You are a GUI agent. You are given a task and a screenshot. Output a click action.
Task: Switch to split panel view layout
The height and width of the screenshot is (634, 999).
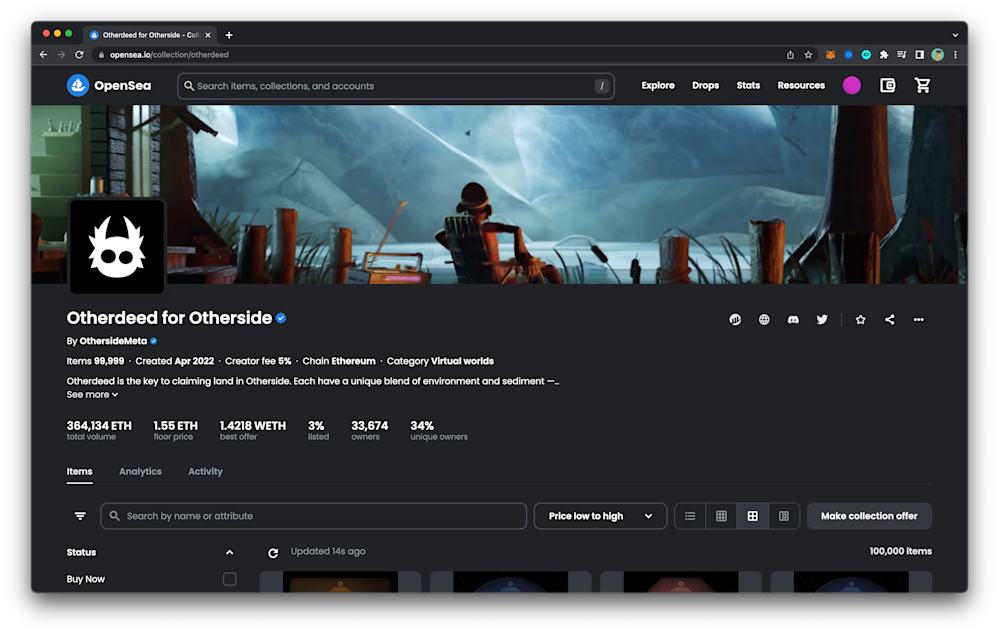point(784,516)
